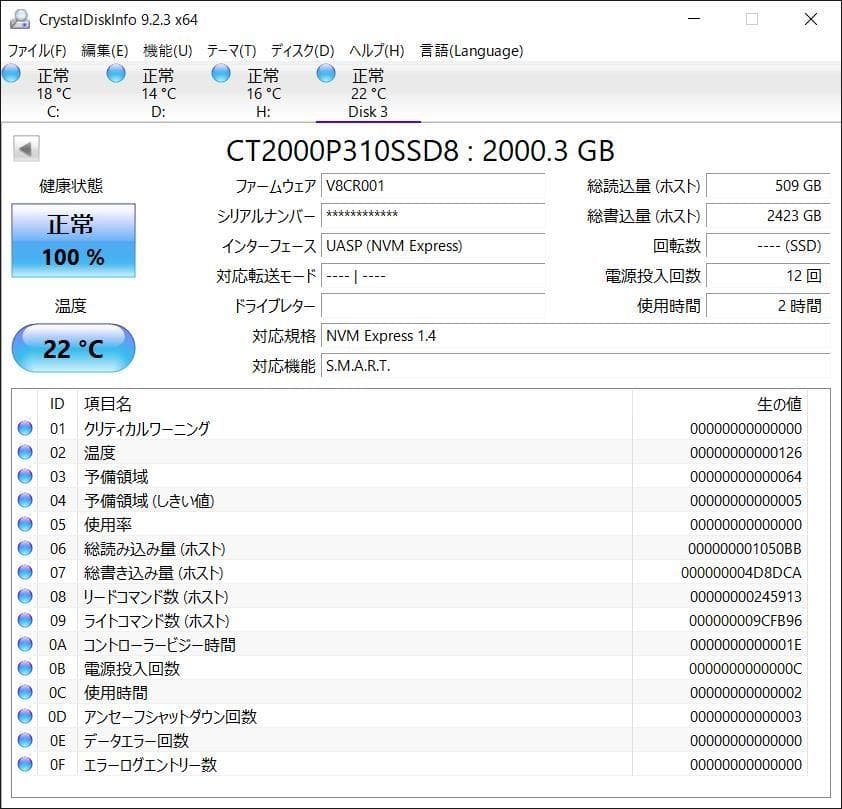Click blue status dot of ID 03 row
The width and height of the screenshot is (842, 809).
coord(25,476)
